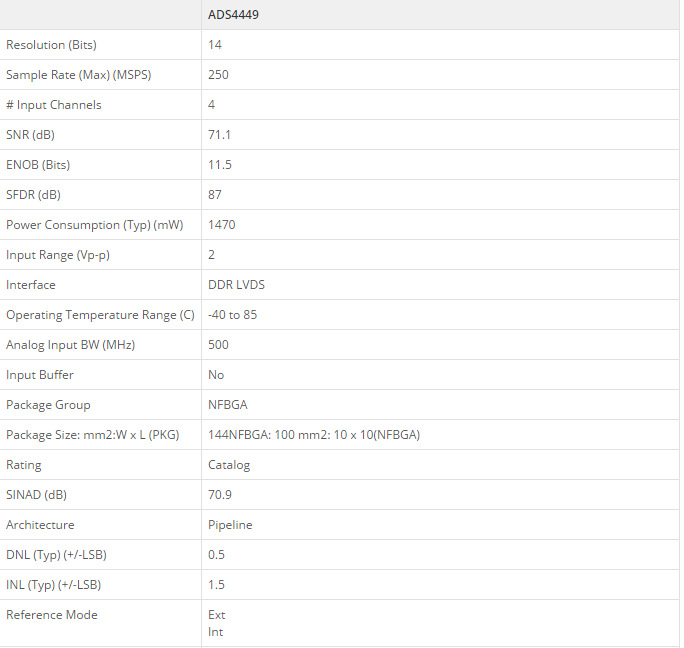
Task: Click the temperature range value -40 to 85
Action: (232, 315)
